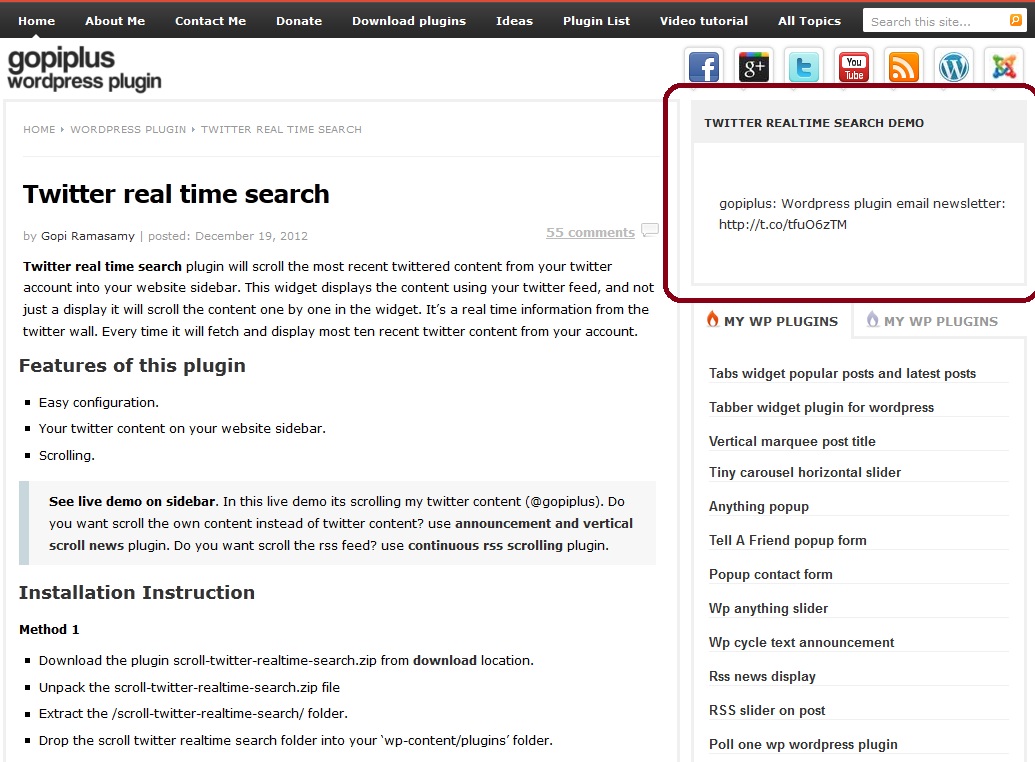Open the Twitter bird social icon
The width and height of the screenshot is (1035, 762).
click(804, 67)
